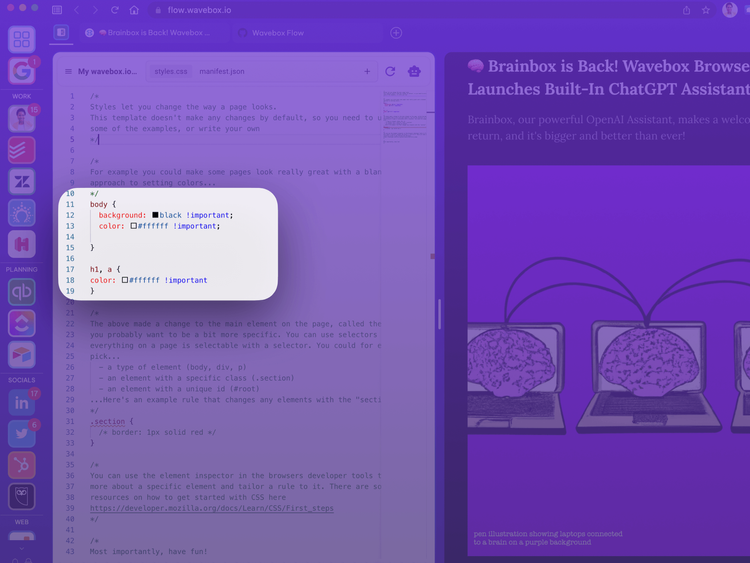Open the Twitter app in sidebar

pyautogui.click(x=21, y=433)
